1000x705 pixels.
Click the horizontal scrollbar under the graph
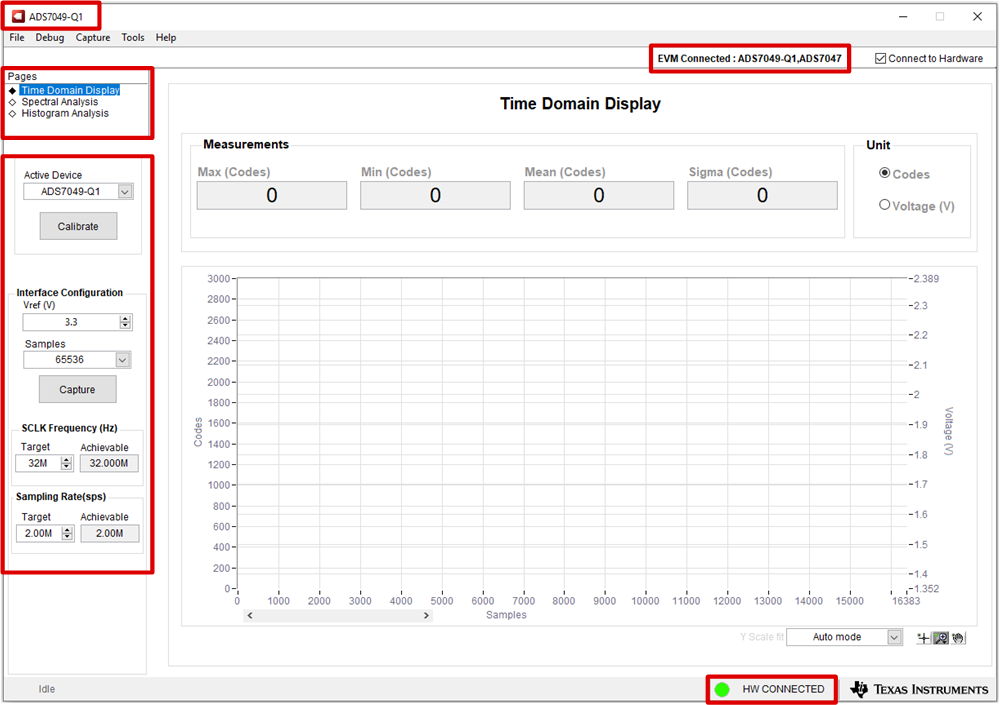pyautogui.click(x=338, y=616)
